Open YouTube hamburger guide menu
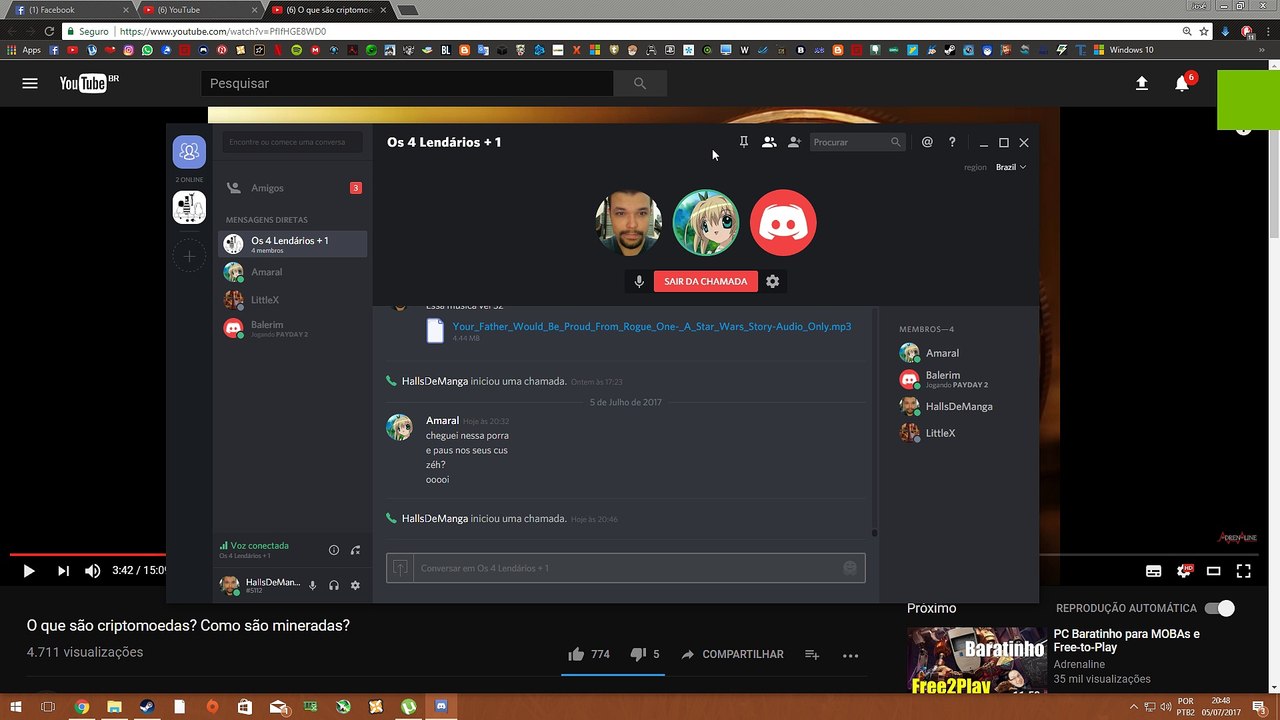 [30, 83]
